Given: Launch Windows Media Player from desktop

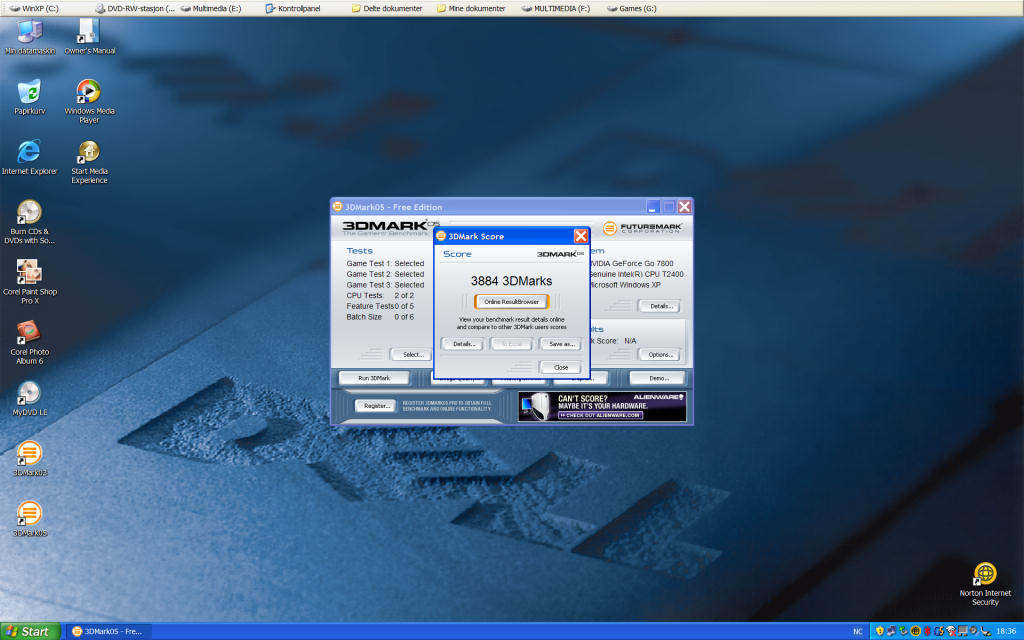Looking at the screenshot, I should (89, 101).
